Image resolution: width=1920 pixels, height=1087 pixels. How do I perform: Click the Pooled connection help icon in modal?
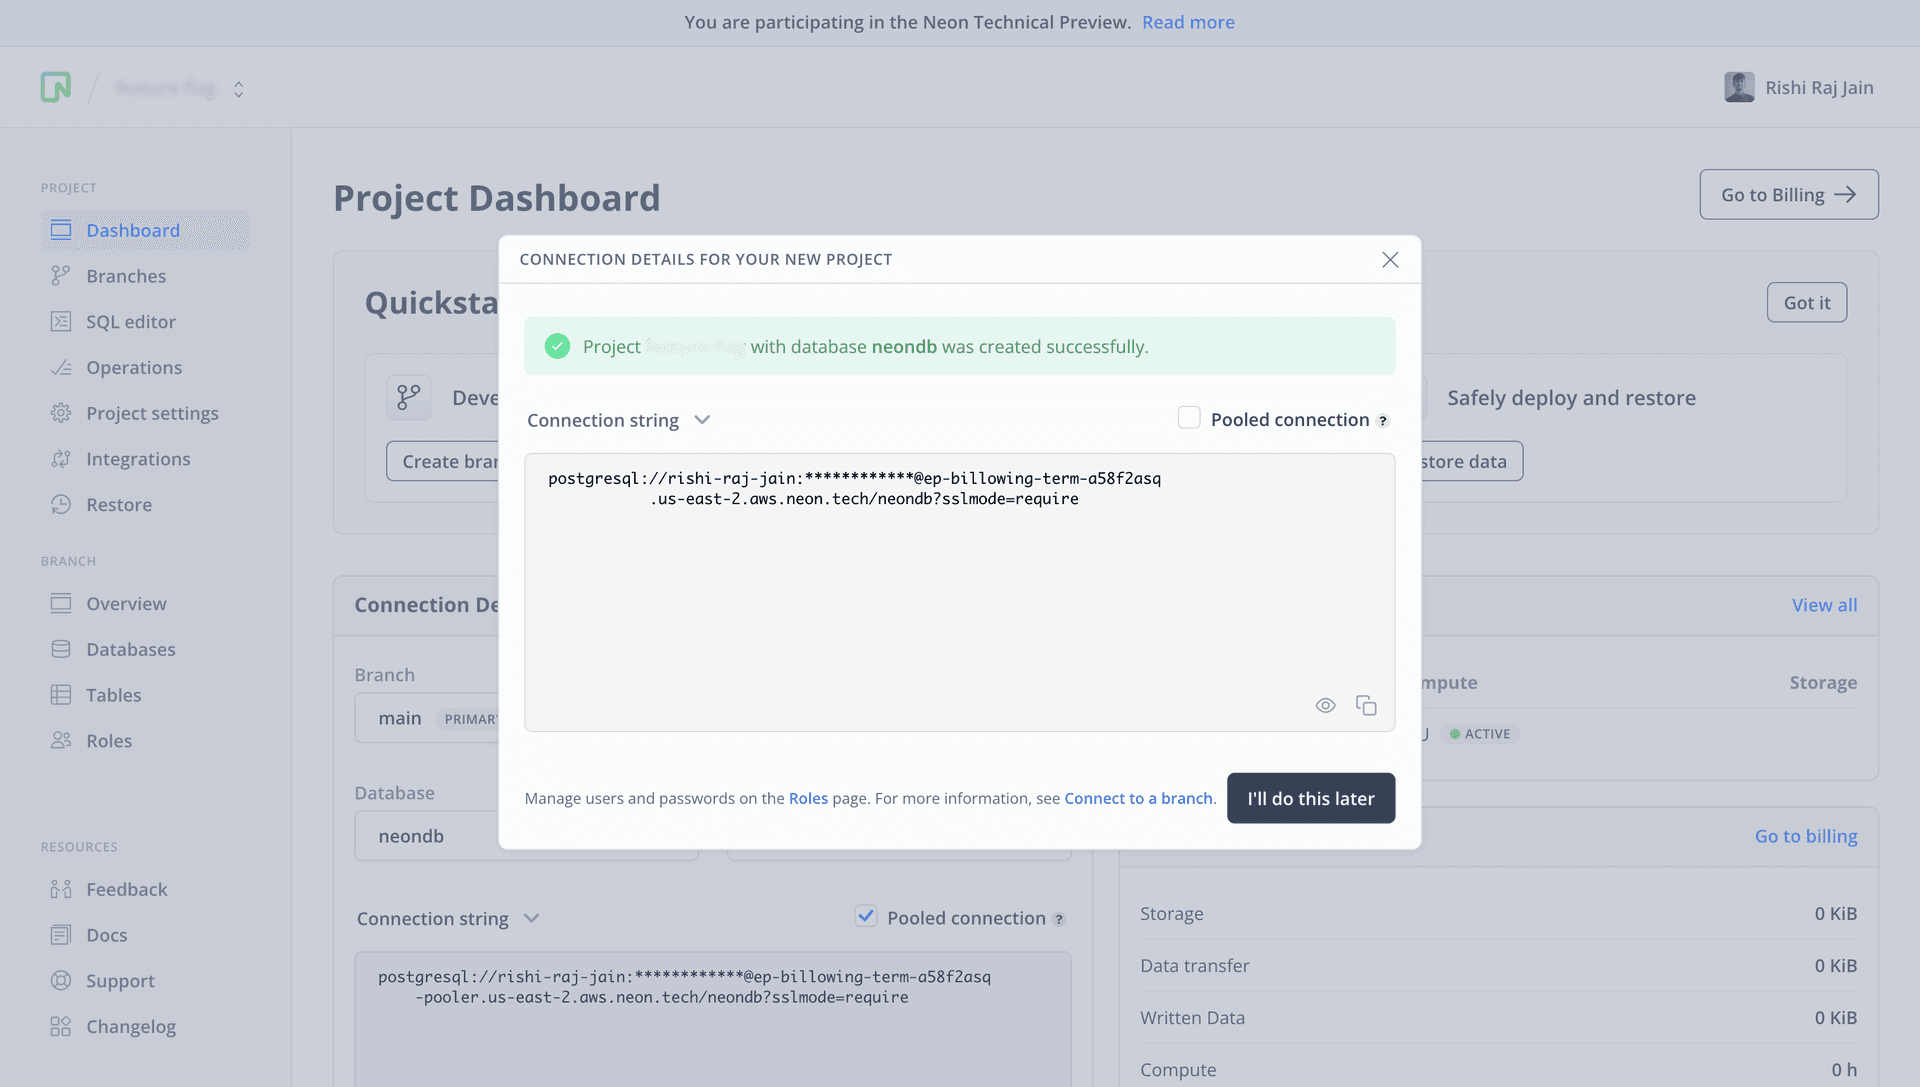[1383, 421]
